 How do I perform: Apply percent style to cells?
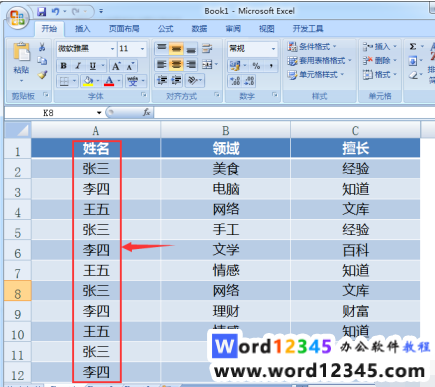coord(256,66)
